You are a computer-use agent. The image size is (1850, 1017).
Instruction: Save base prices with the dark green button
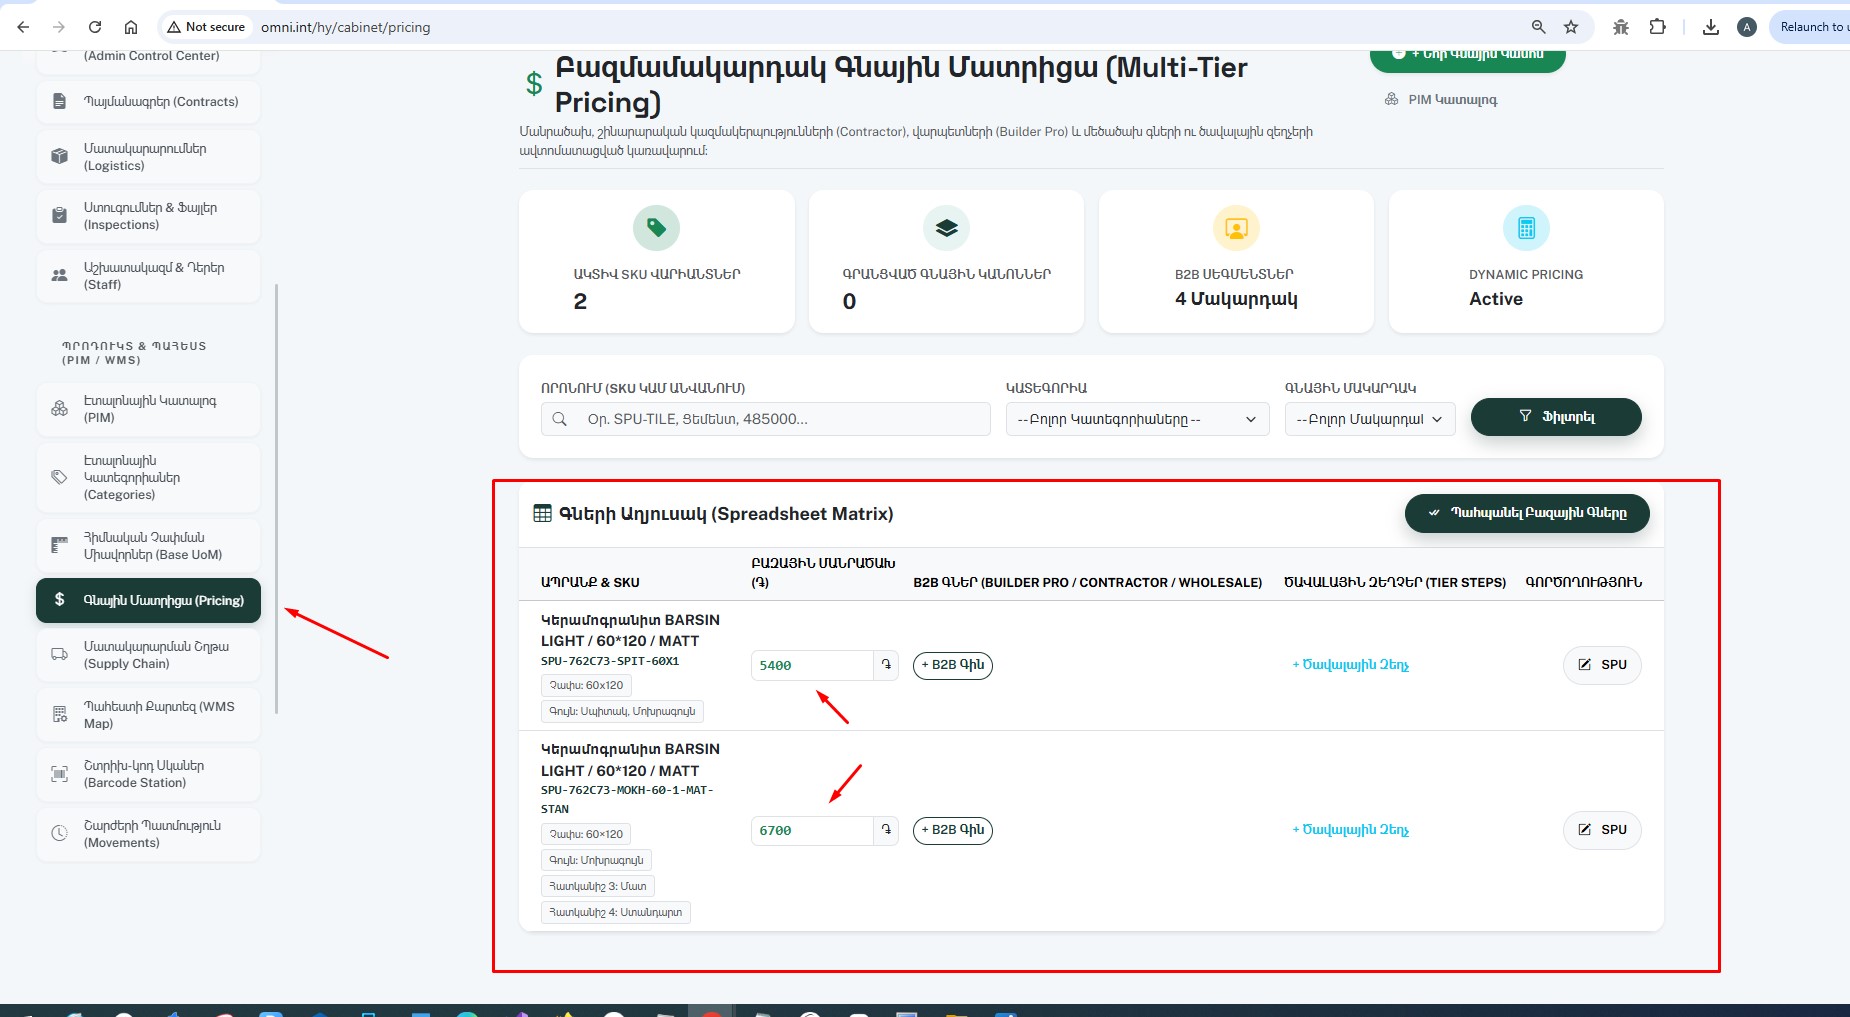1527,513
